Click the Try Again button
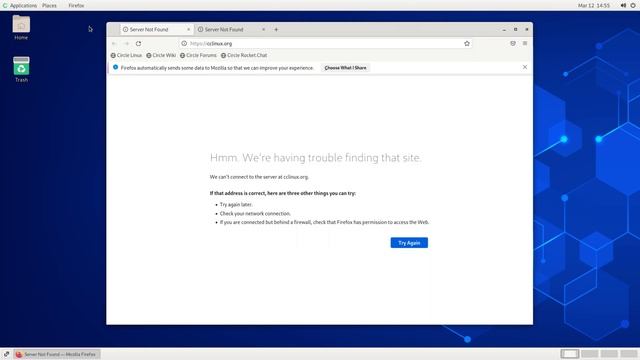This screenshot has width=640, height=360. (x=409, y=242)
